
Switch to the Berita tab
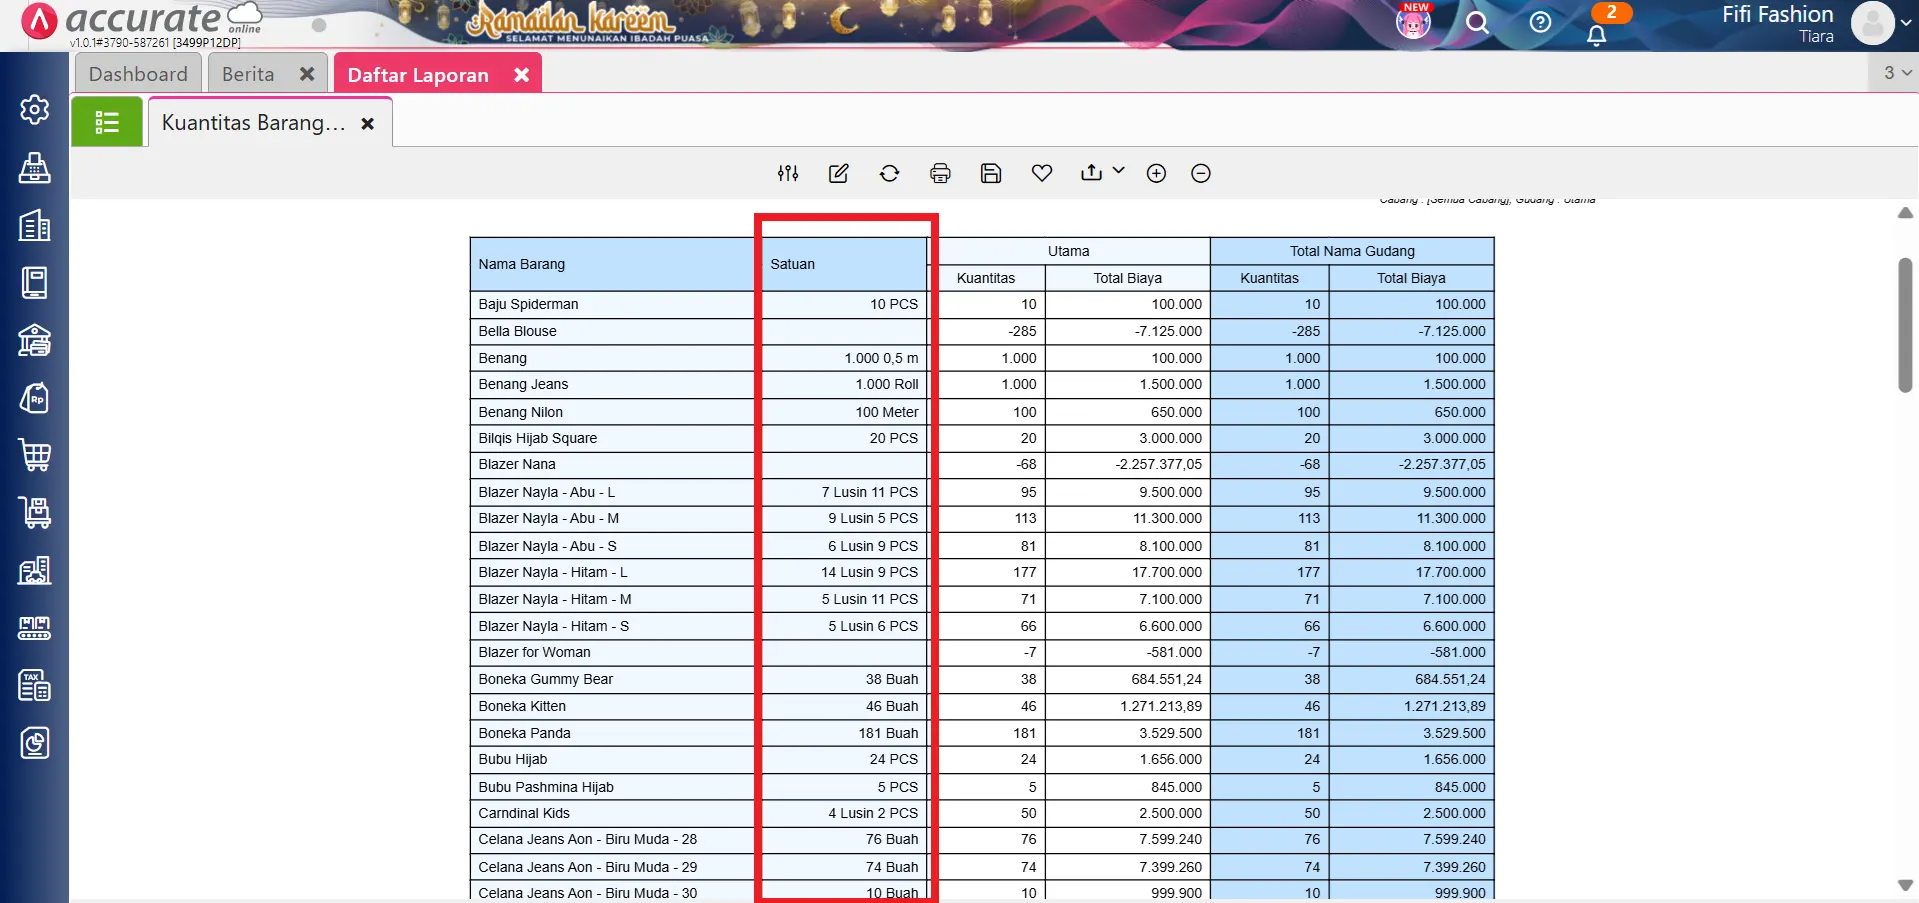(248, 75)
